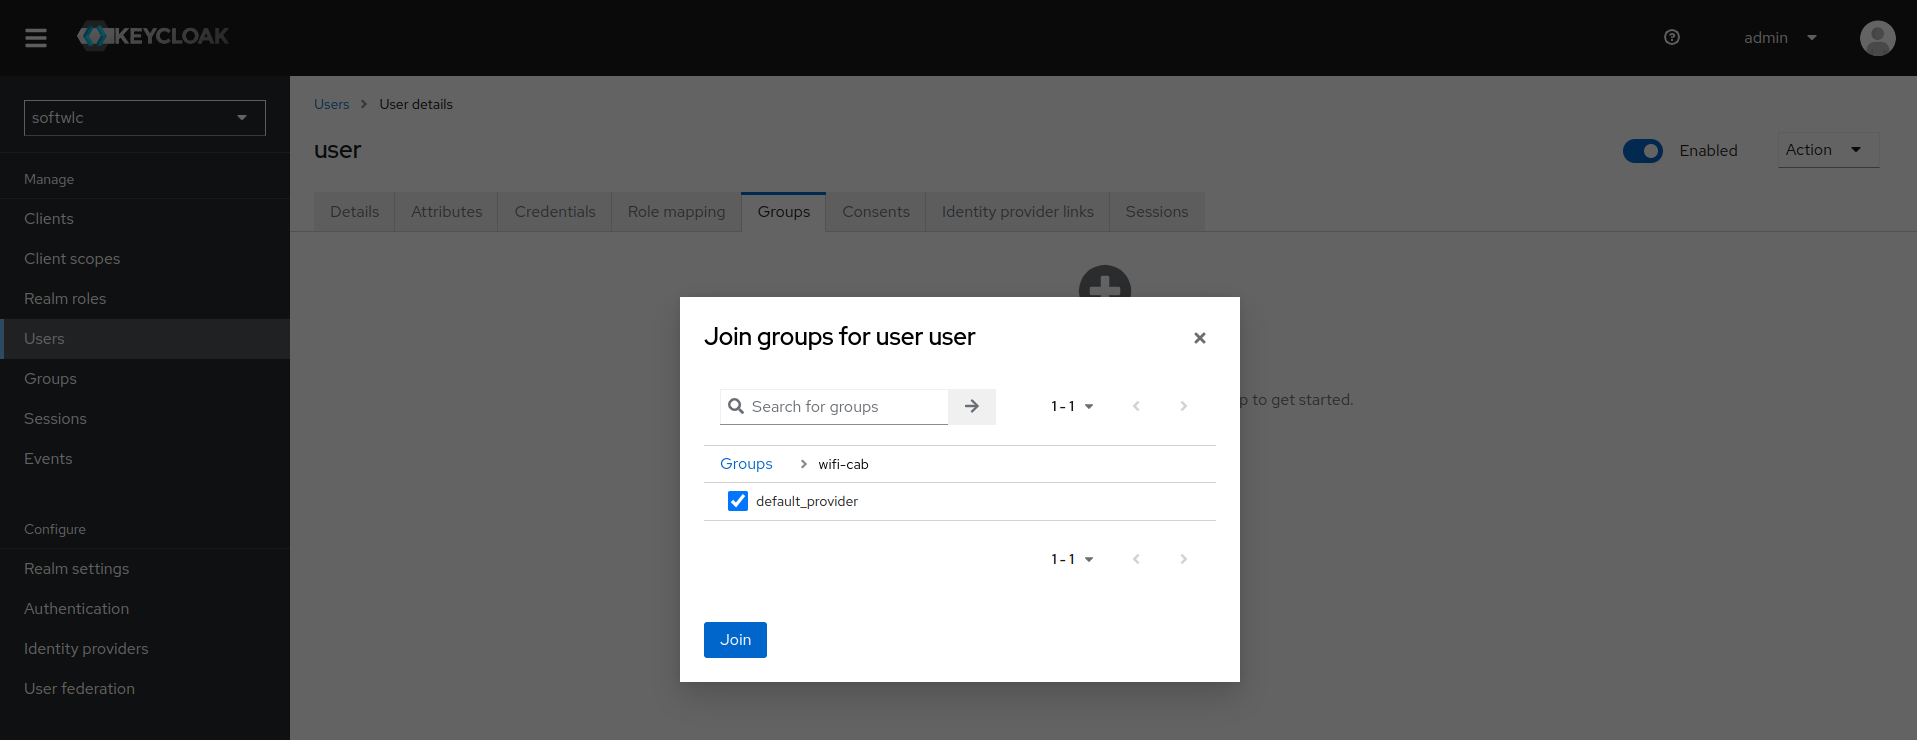Click the Users breadcrumb link

tap(332, 104)
